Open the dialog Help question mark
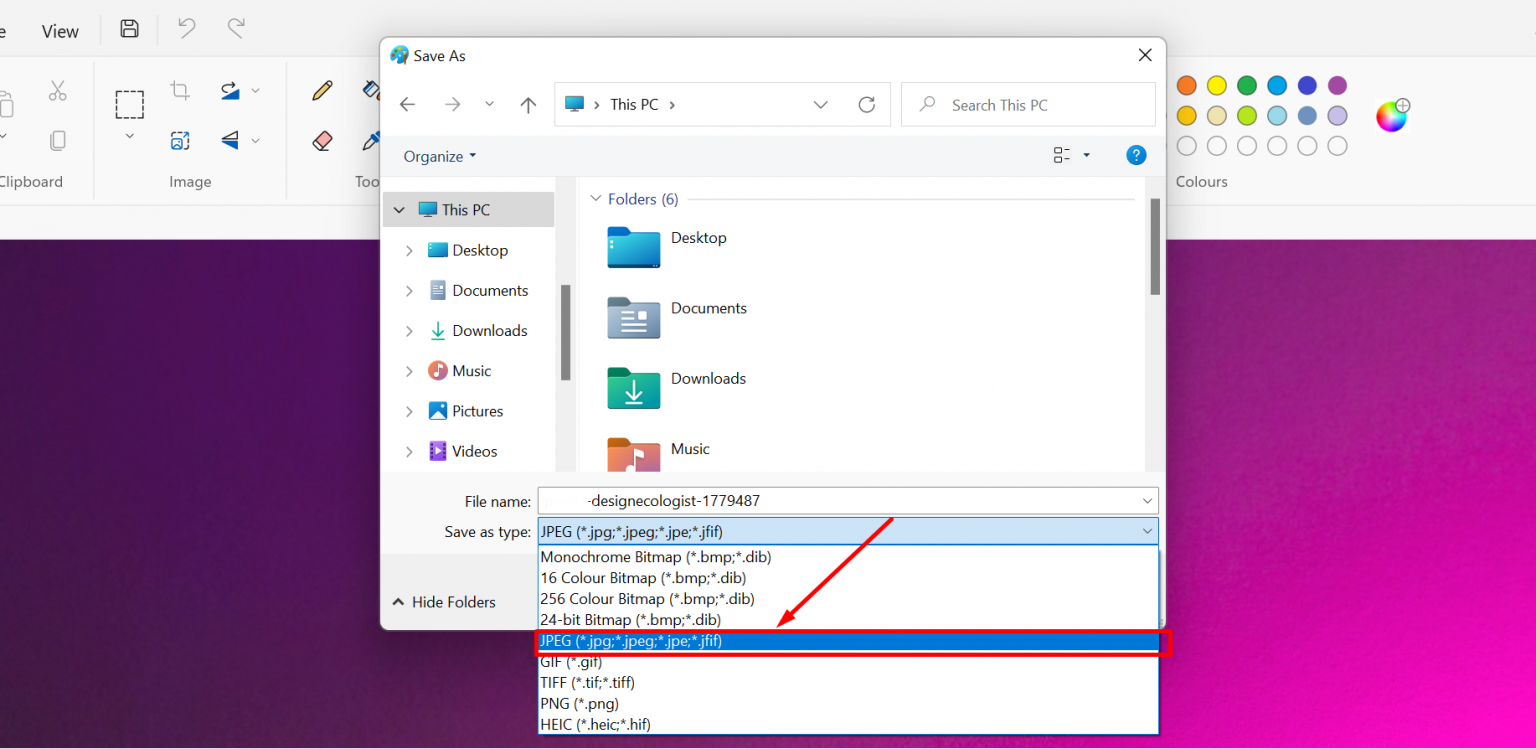The width and height of the screenshot is (1536, 749). [x=1135, y=155]
